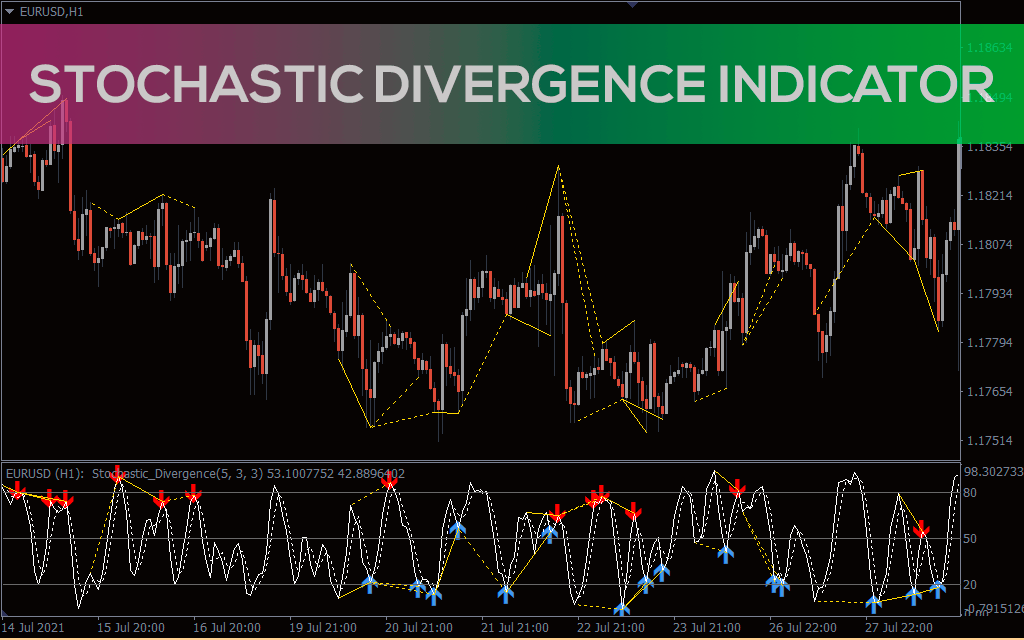The image size is (1024, 640).
Task: Click the 14 Jul 2021 date label
Action: point(32,628)
